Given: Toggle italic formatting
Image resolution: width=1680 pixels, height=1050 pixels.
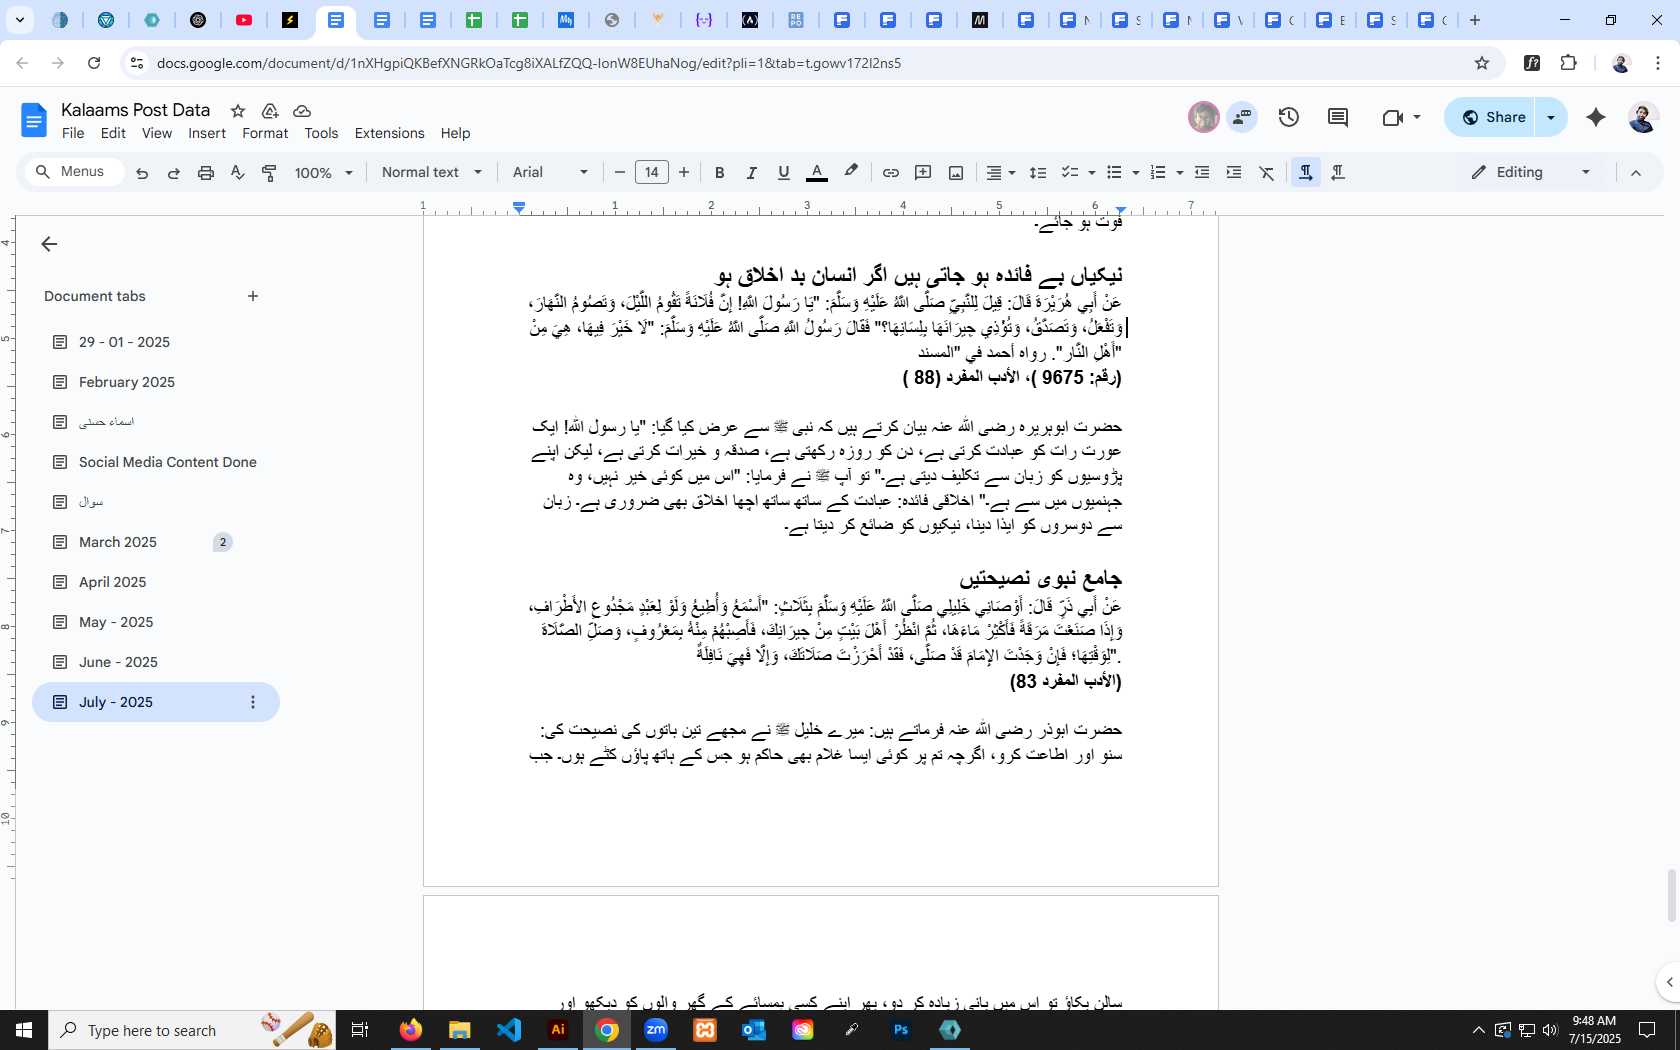Looking at the screenshot, I should click(x=751, y=173).
